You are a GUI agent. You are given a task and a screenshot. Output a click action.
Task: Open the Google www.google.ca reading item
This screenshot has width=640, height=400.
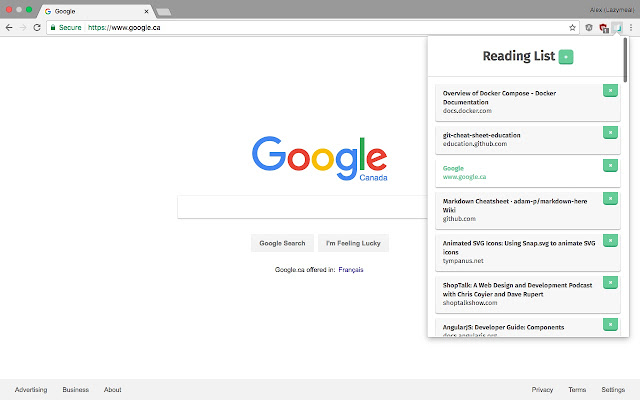tap(528, 173)
